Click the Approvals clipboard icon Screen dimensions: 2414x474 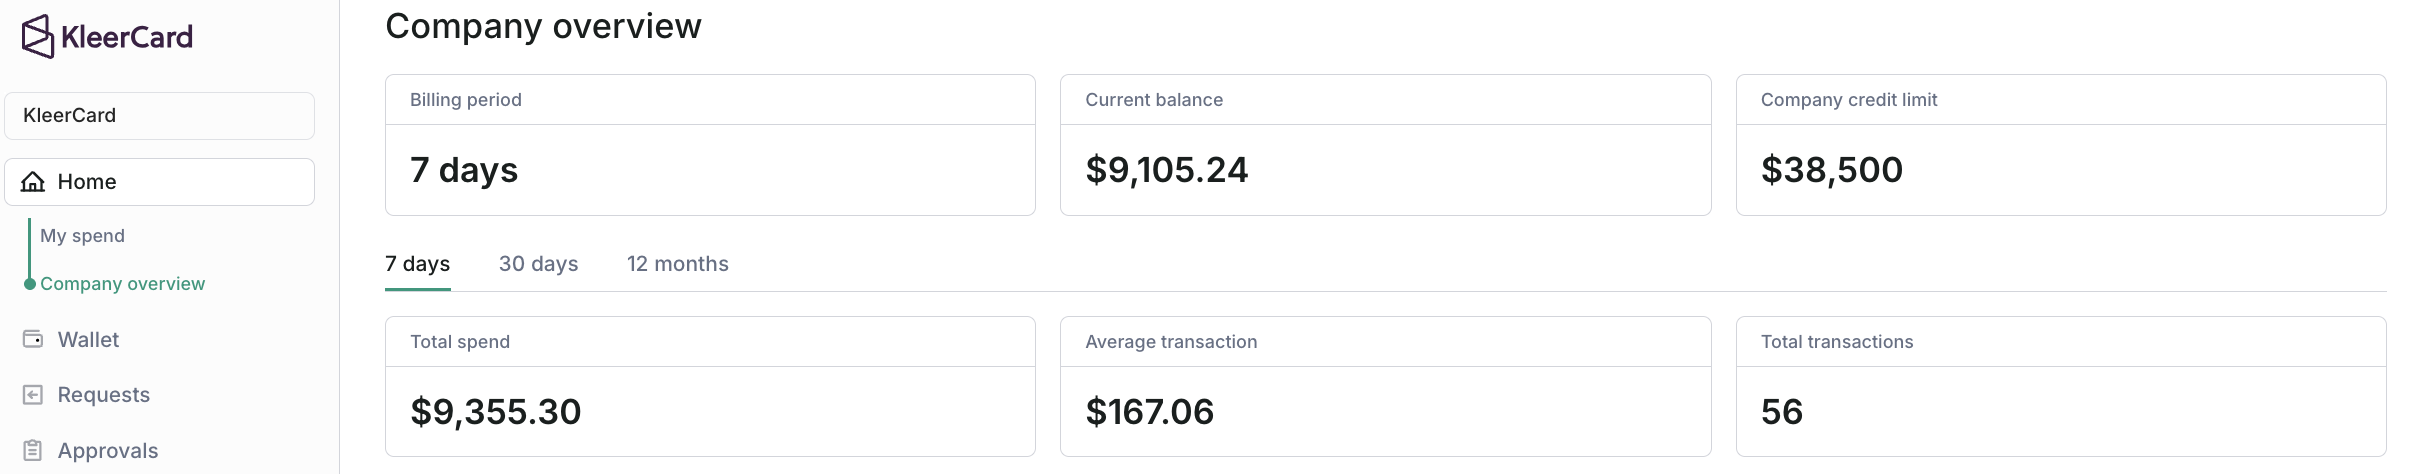pyautogui.click(x=33, y=451)
